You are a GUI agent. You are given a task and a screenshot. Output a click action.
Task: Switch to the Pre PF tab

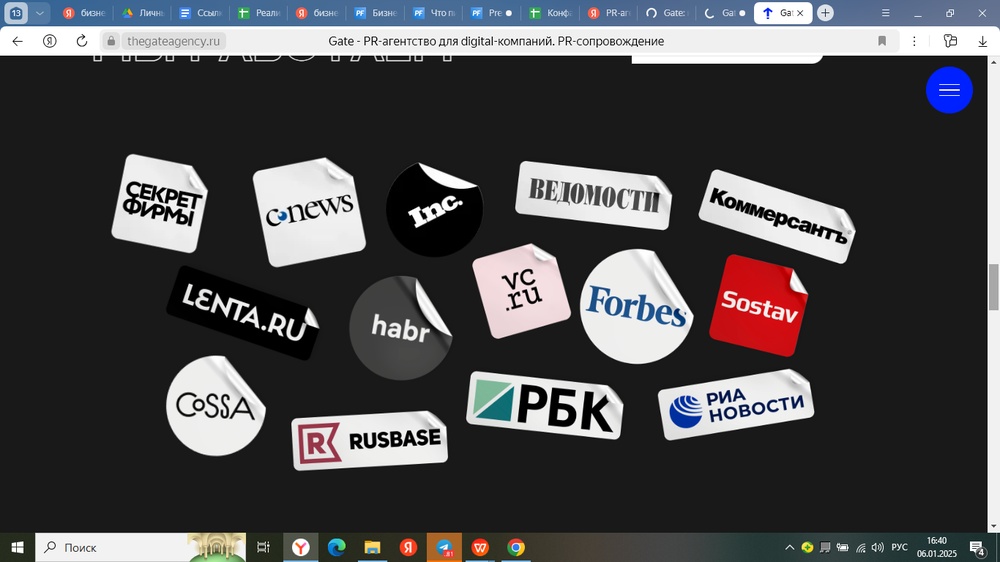[x=492, y=13]
